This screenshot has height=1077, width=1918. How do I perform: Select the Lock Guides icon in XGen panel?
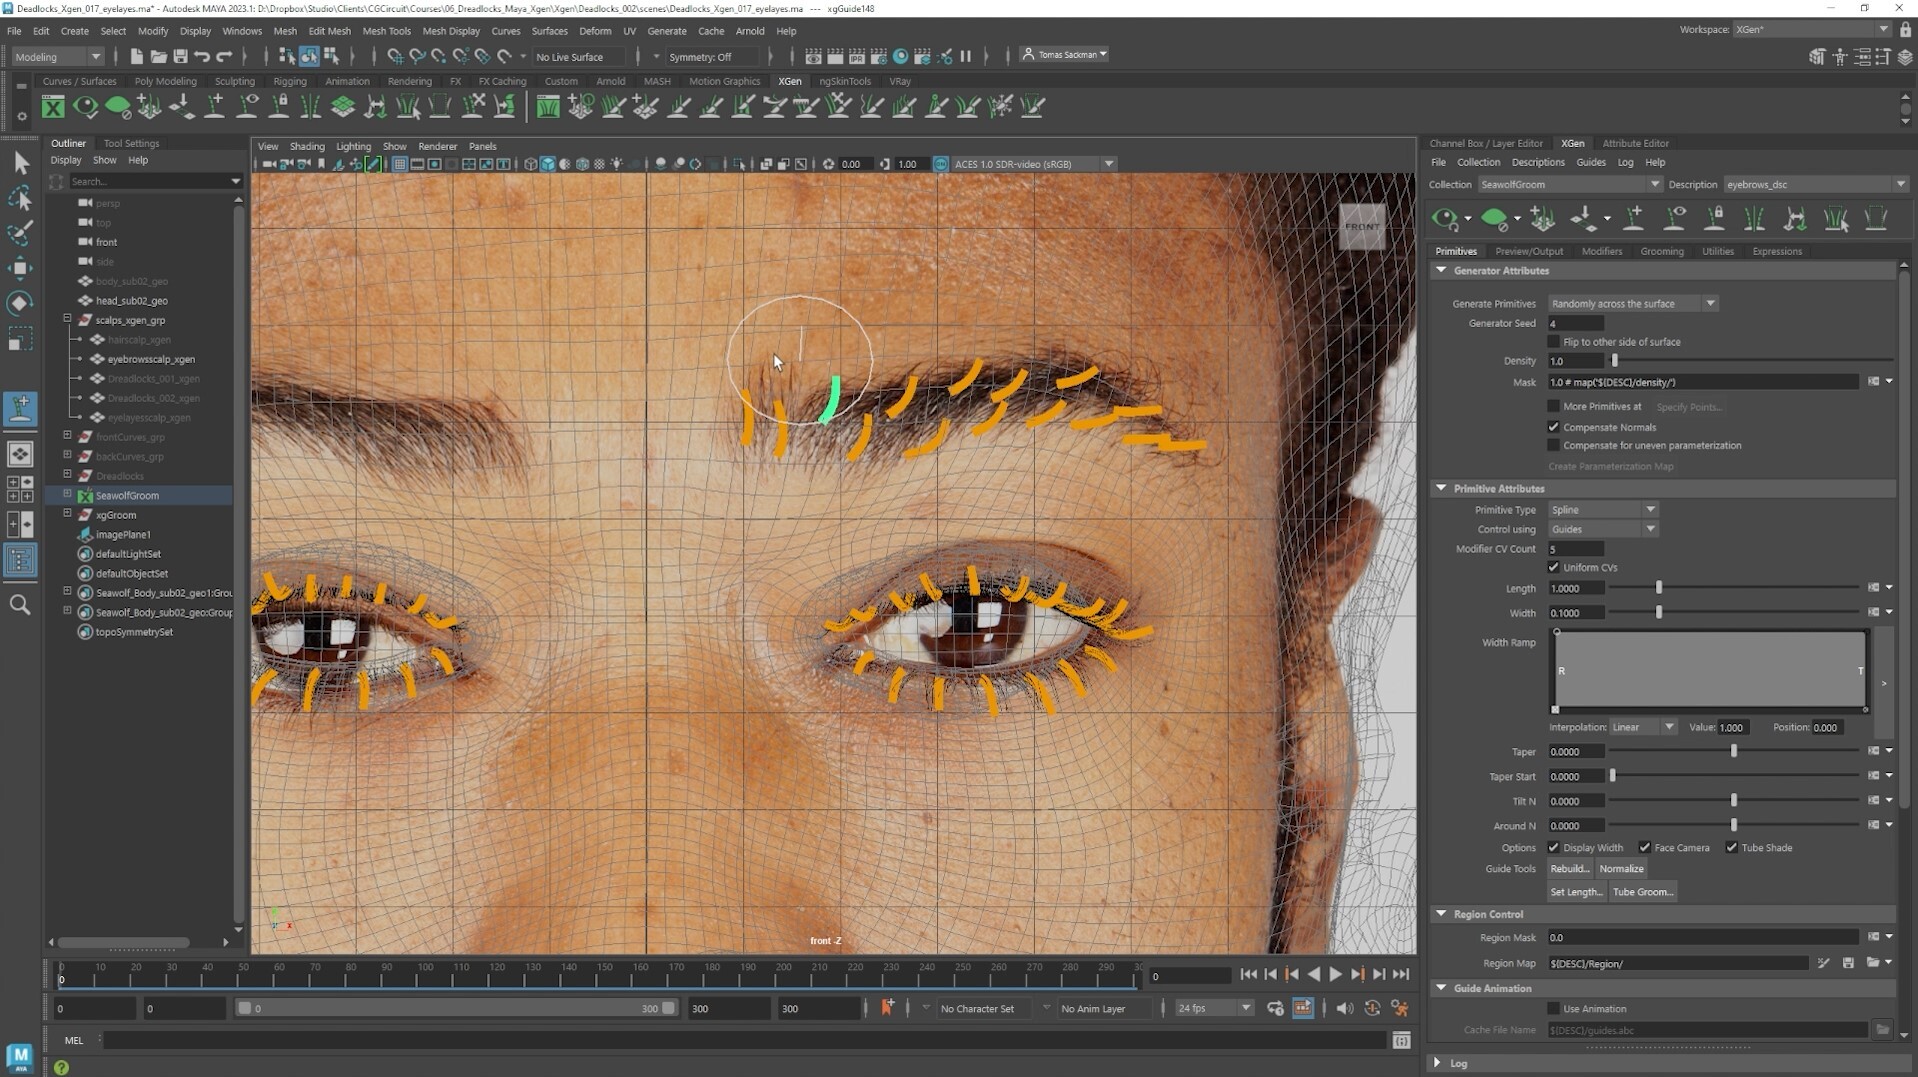1715,218
